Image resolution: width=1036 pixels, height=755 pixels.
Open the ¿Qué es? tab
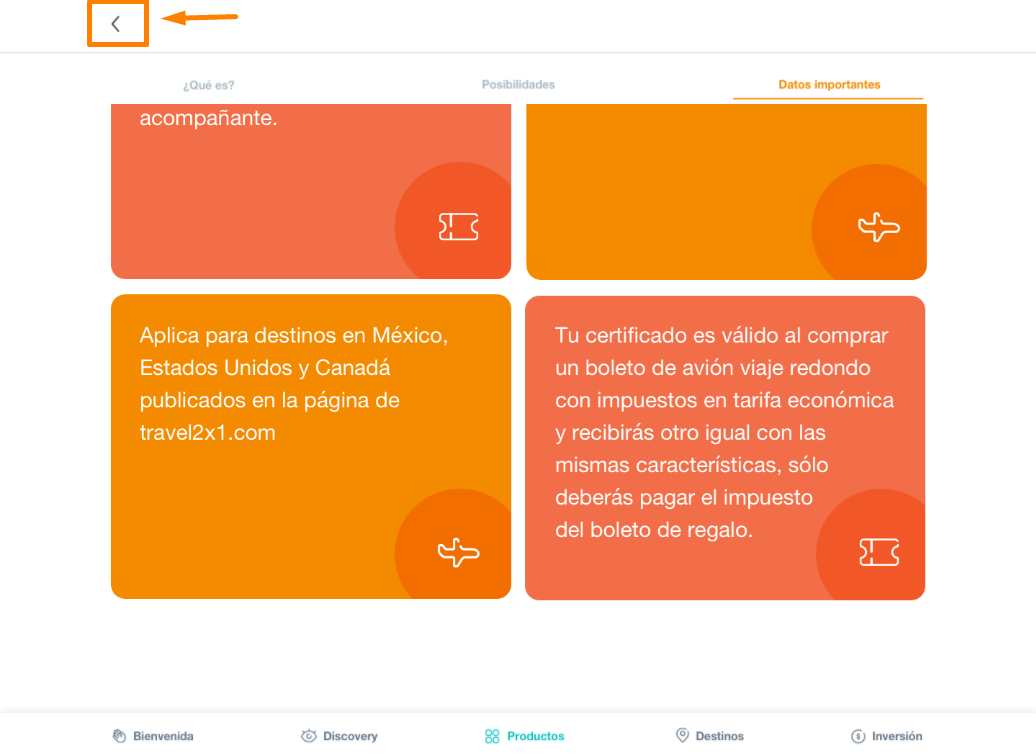pos(209,85)
